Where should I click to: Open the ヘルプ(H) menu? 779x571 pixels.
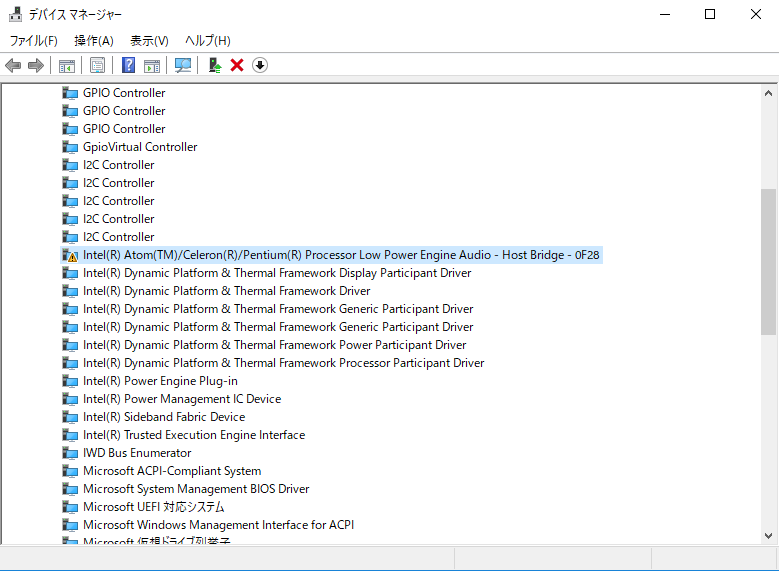pyautogui.click(x=208, y=40)
